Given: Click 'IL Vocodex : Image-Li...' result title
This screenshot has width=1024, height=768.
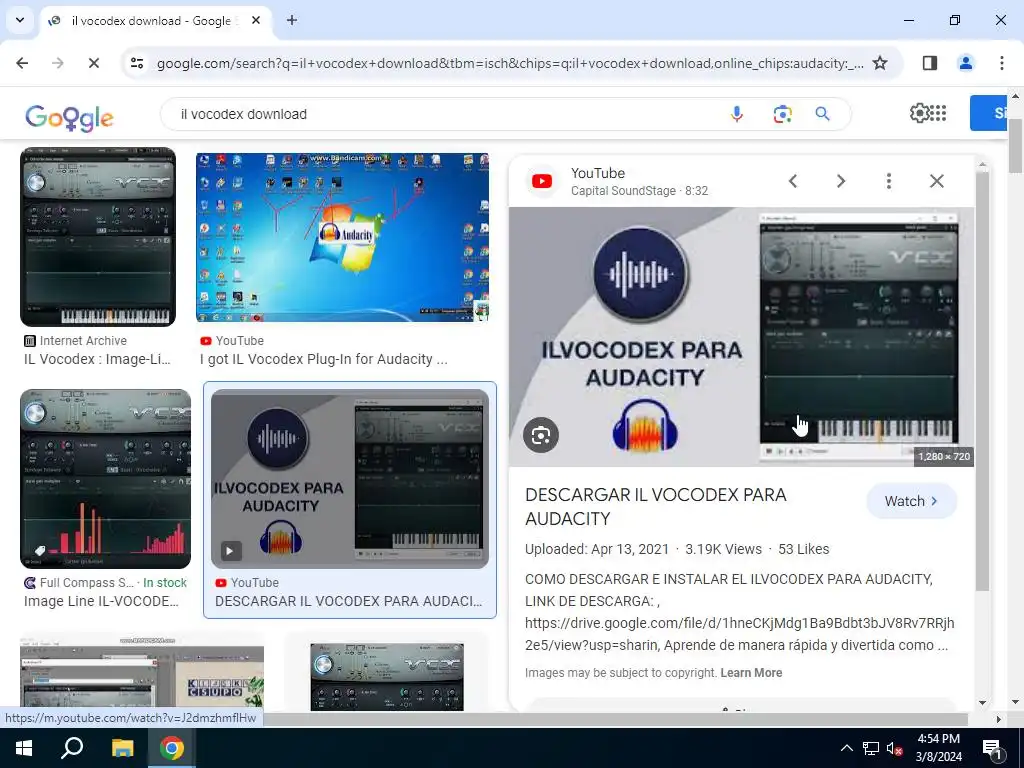Looking at the screenshot, I should coord(97,359).
